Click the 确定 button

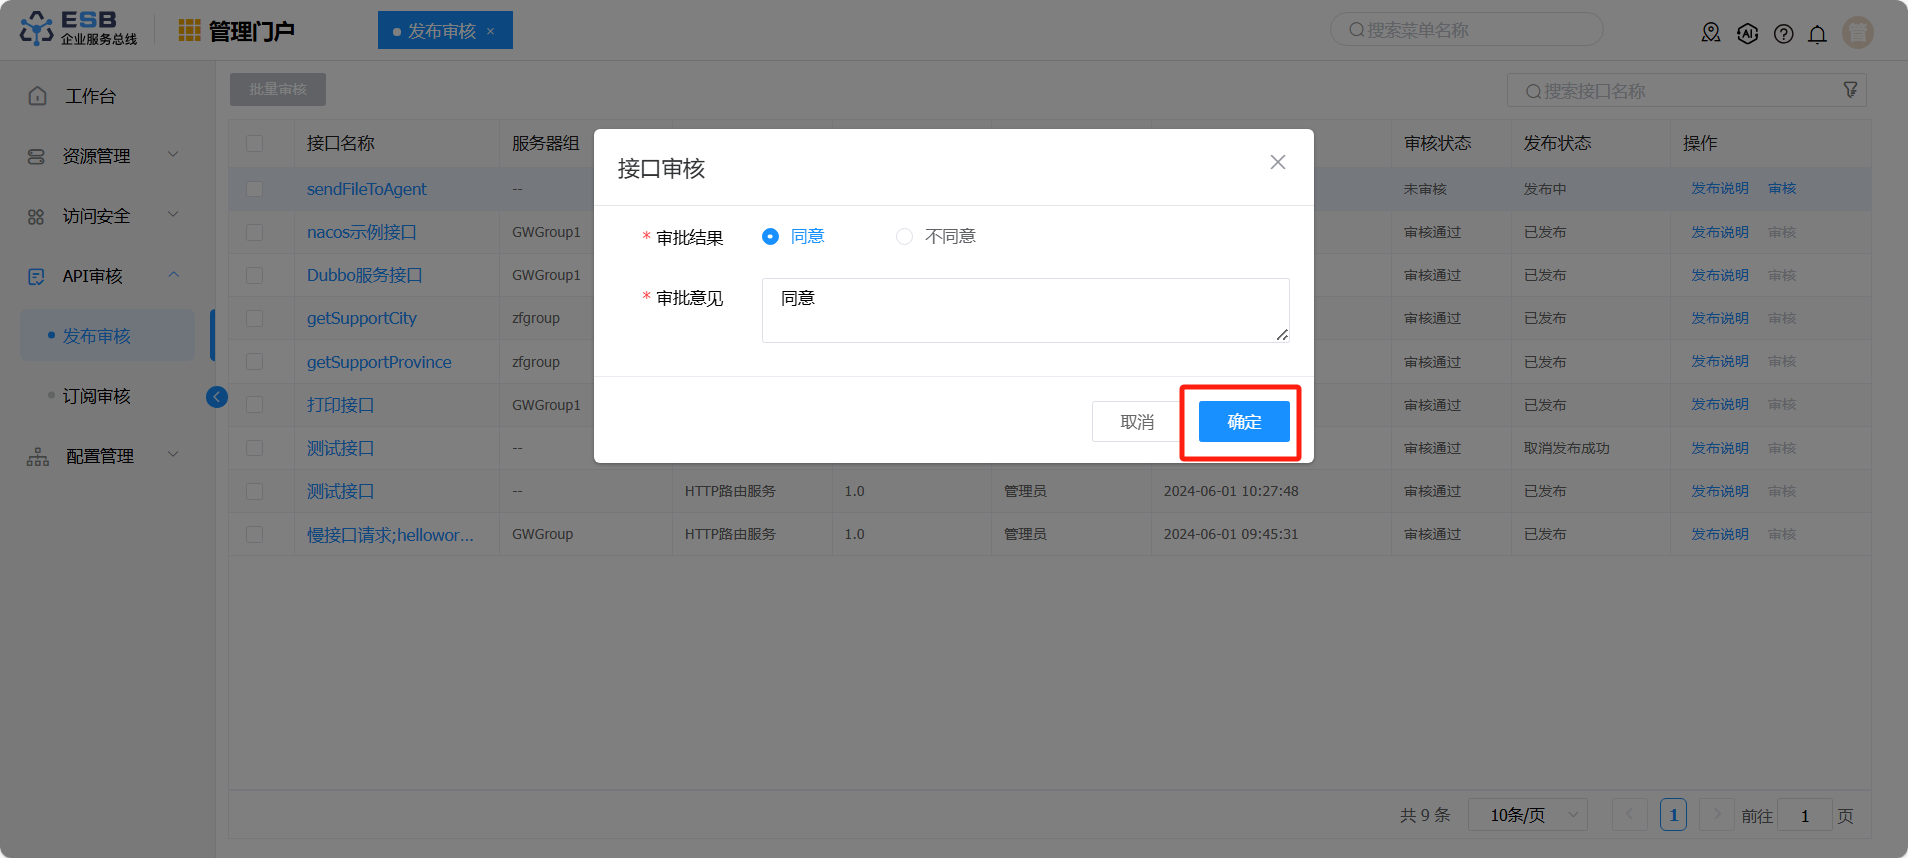pos(1243,422)
